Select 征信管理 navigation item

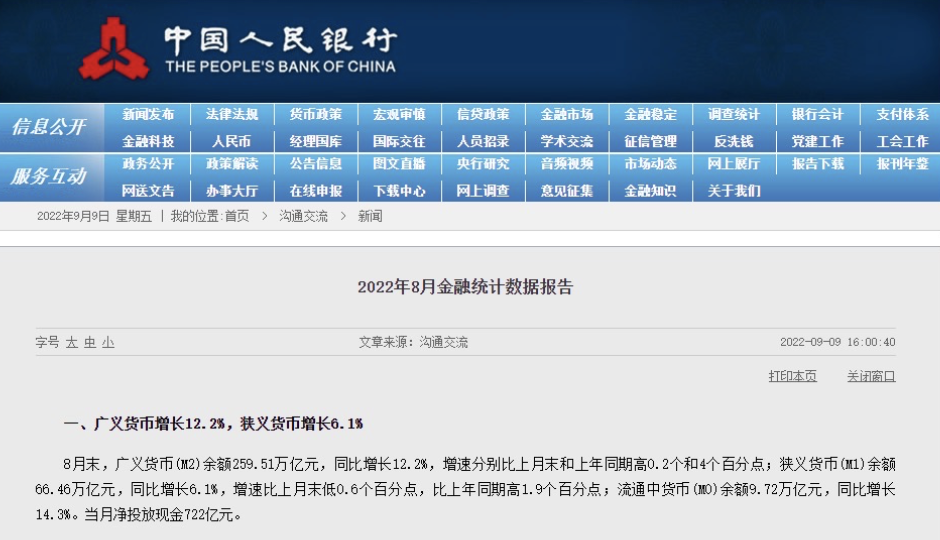[x=650, y=141]
